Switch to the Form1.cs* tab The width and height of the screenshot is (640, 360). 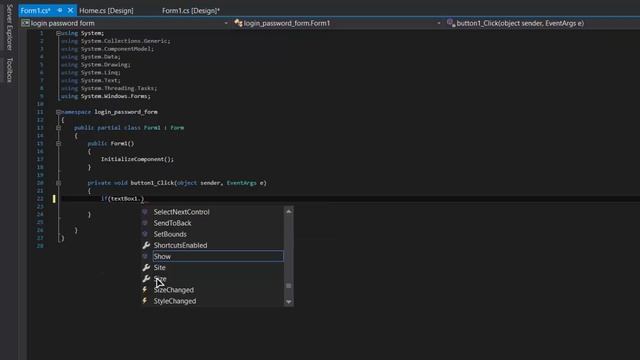36,11
